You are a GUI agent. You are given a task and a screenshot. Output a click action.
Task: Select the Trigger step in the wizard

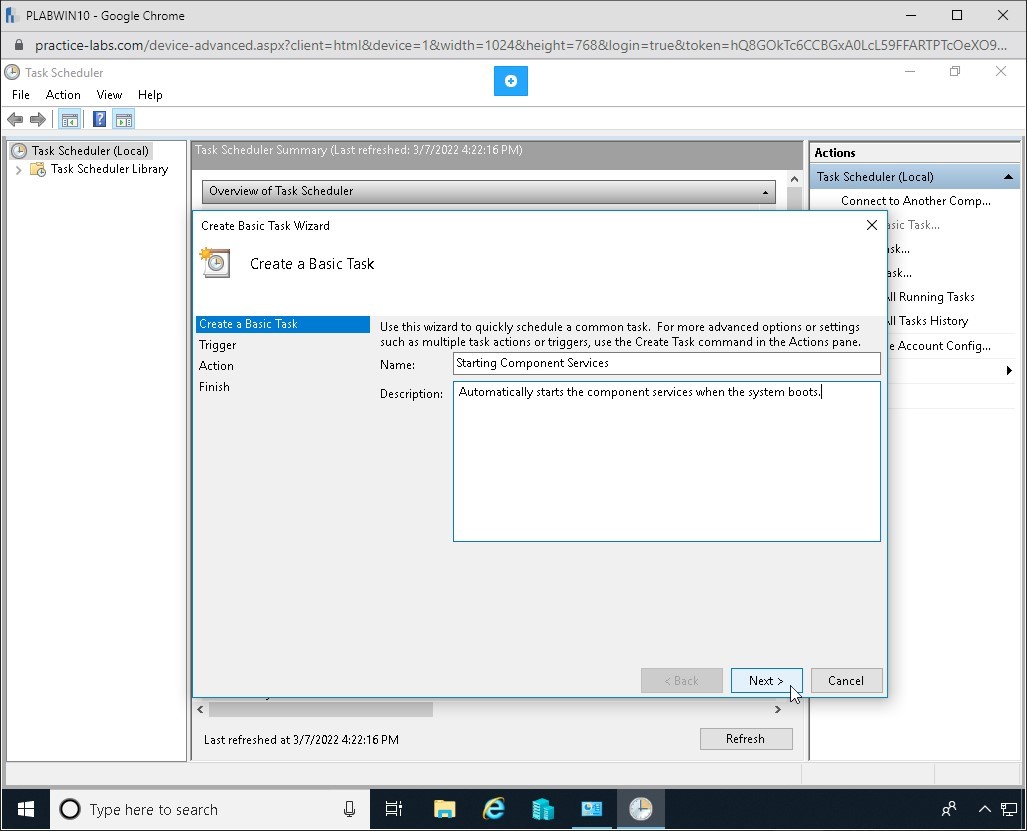(217, 345)
